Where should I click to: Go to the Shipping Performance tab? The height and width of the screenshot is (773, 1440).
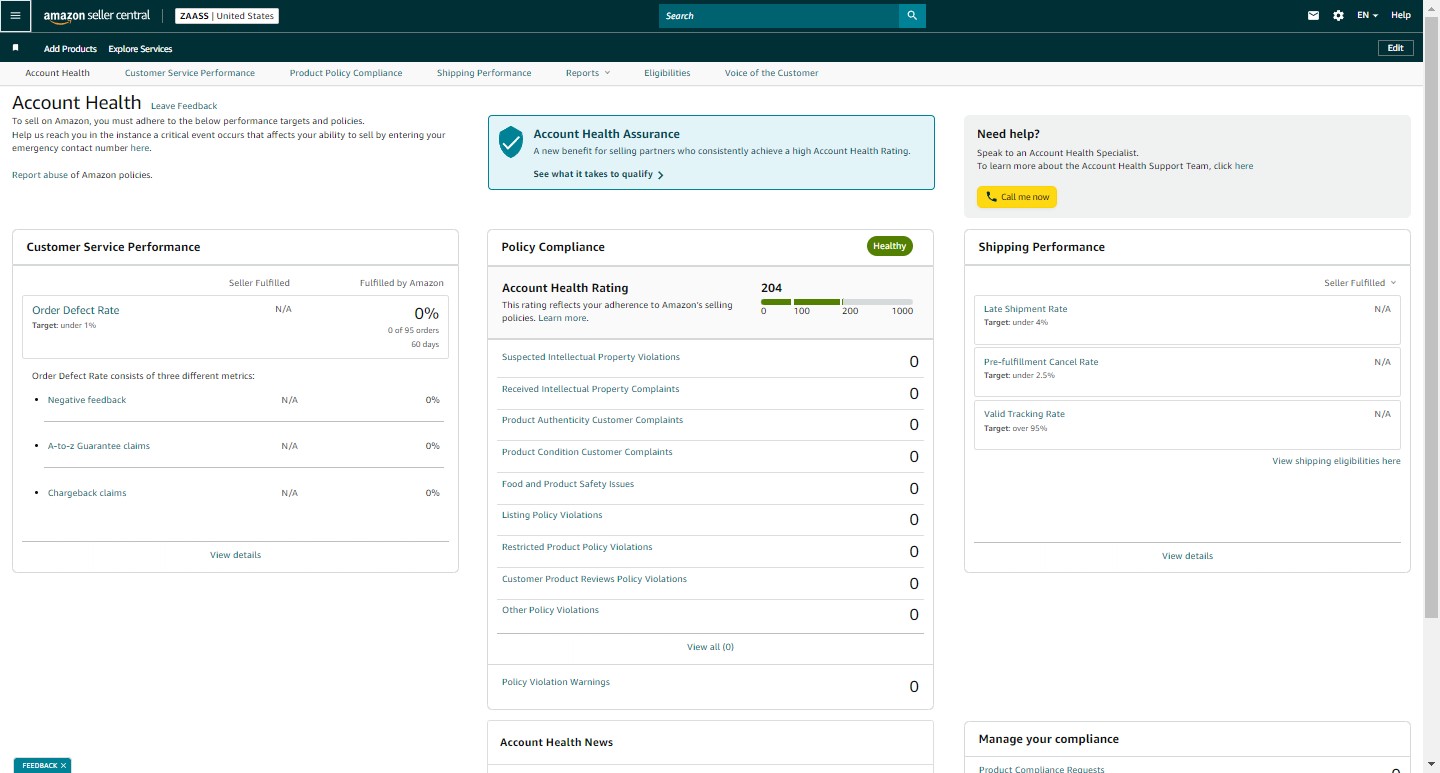coord(484,73)
